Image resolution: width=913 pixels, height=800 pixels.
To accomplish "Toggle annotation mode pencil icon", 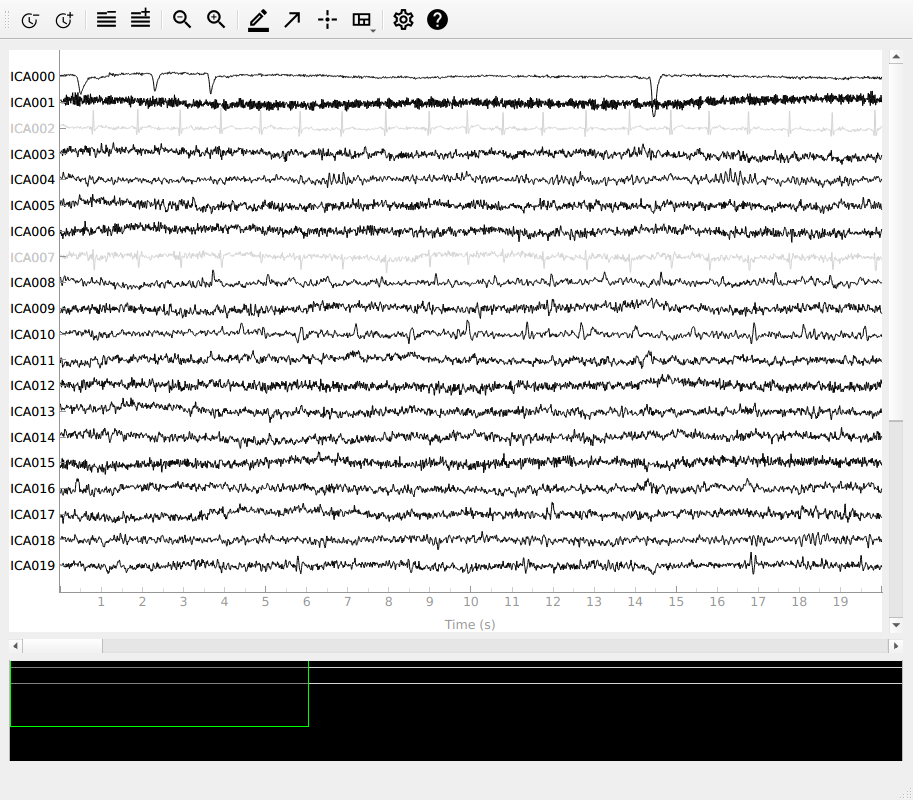I will point(258,20).
